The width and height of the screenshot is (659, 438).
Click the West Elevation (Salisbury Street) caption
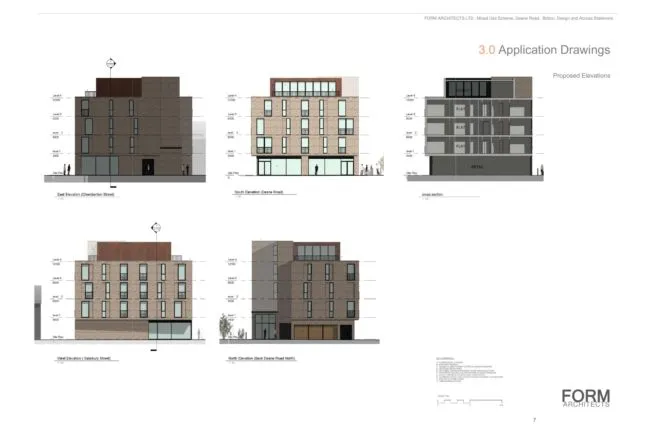84,359
